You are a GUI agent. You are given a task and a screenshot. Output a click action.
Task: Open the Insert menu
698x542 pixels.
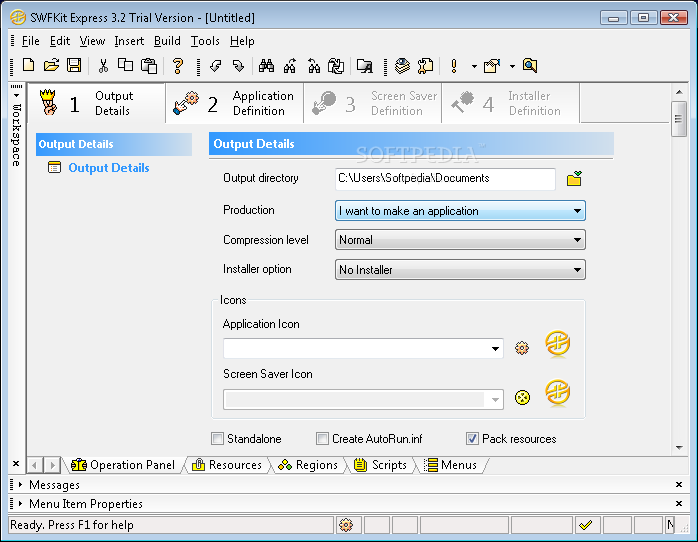pyautogui.click(x=129, y=41)
